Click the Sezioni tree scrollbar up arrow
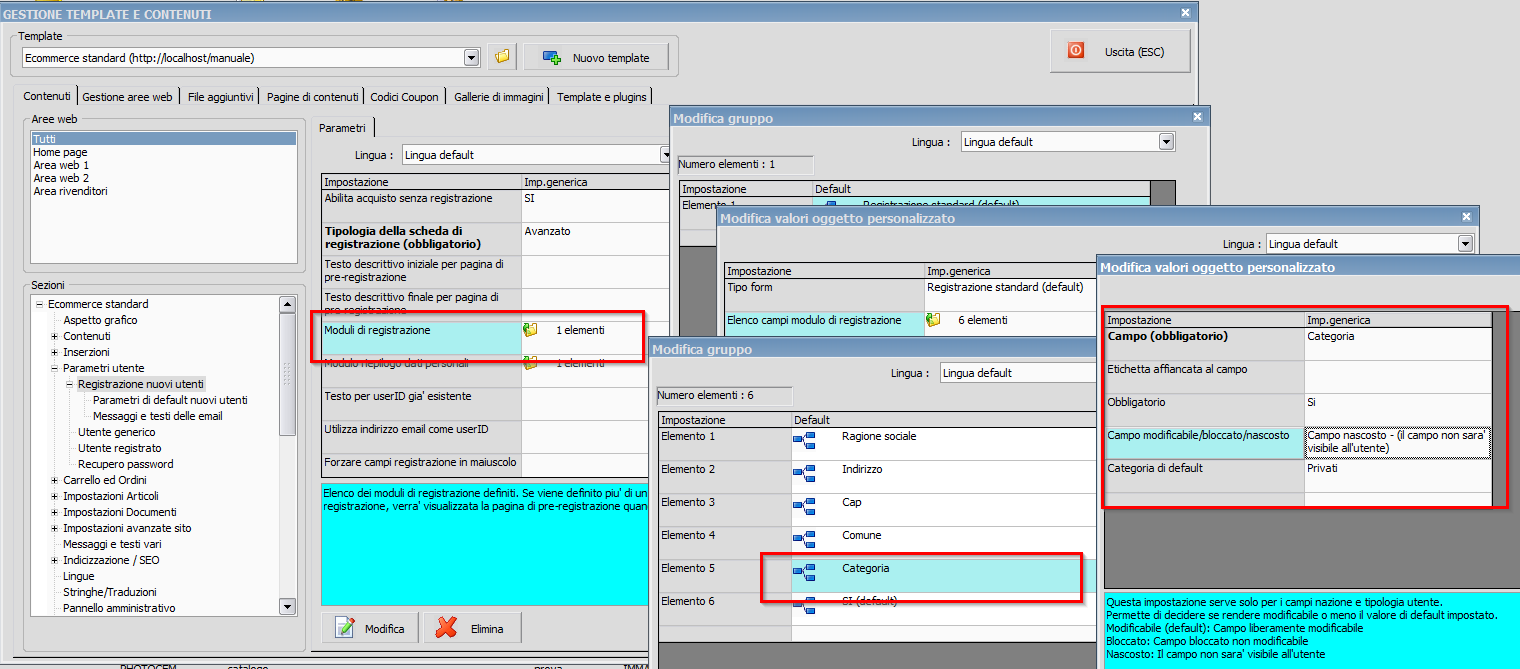 pyautogui.click(x=288, y=304)
